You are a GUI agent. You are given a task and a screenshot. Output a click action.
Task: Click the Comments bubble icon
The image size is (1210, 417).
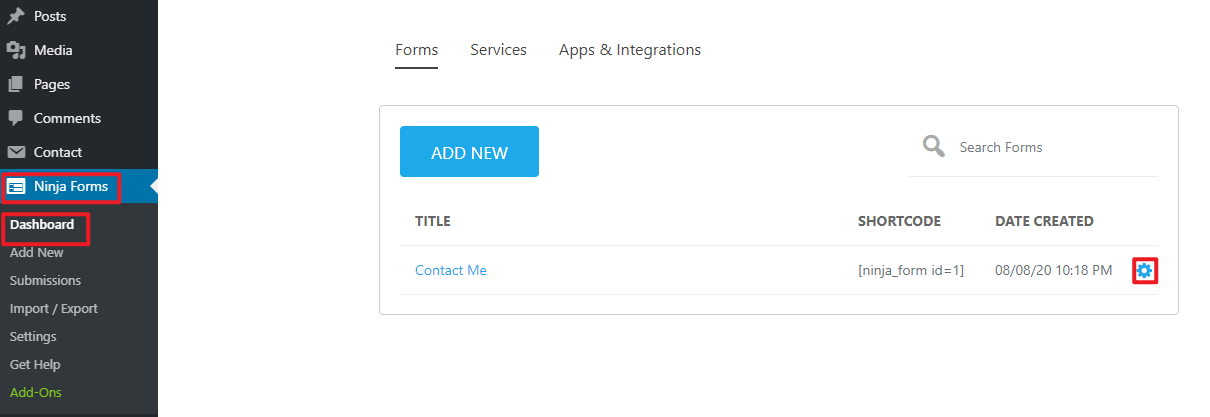[x=16, y=118]
